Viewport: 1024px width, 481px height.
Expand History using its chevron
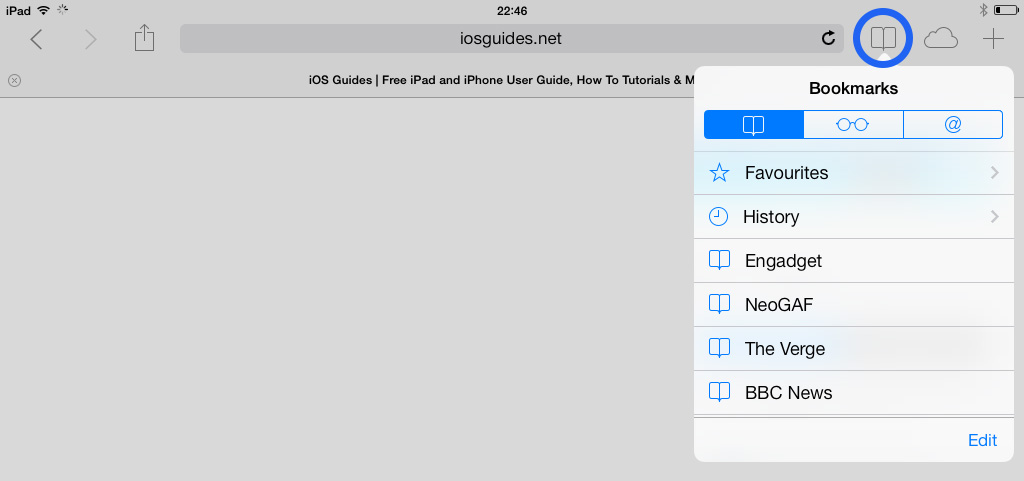[995, 217]
